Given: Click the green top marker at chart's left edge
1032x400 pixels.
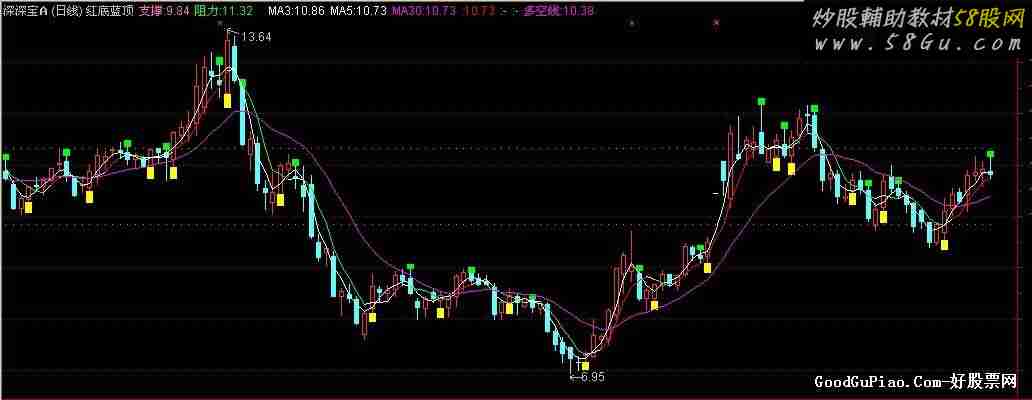Looking at the screenshot, I should click(6, 157).
